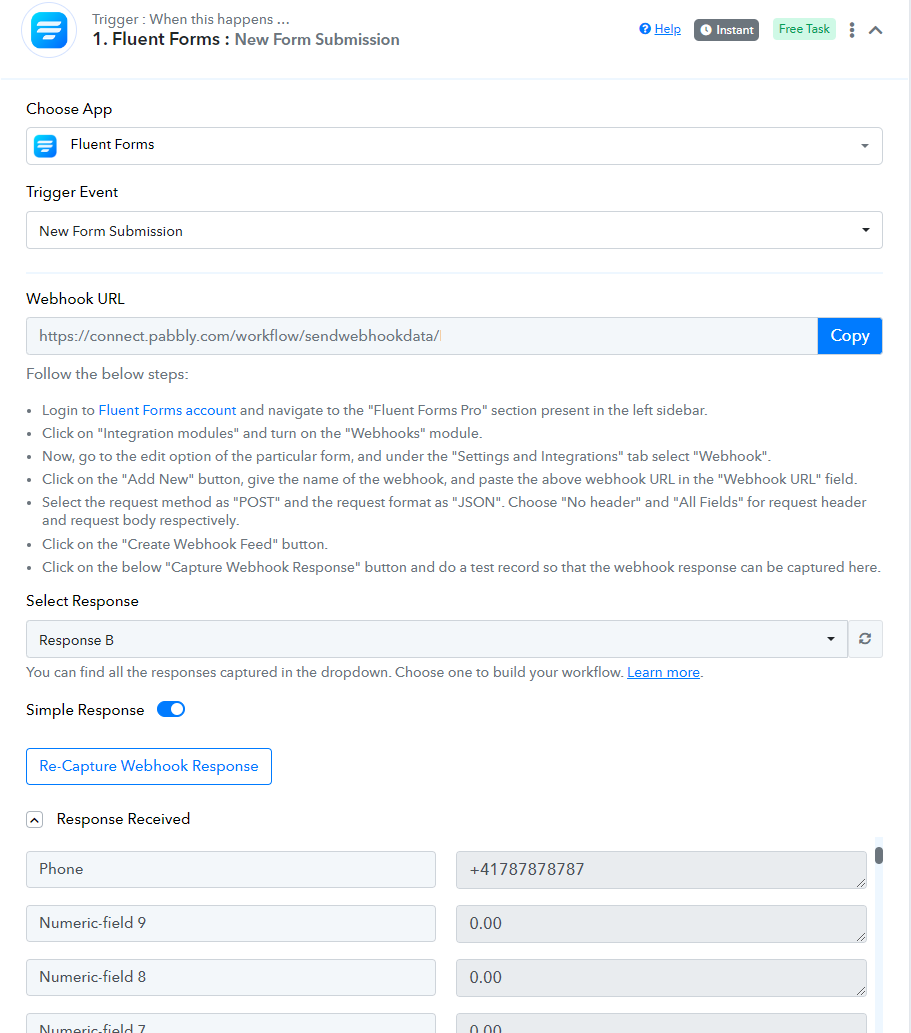Open the three-dot options menu

pyautogui.click(x=852, y=30)
